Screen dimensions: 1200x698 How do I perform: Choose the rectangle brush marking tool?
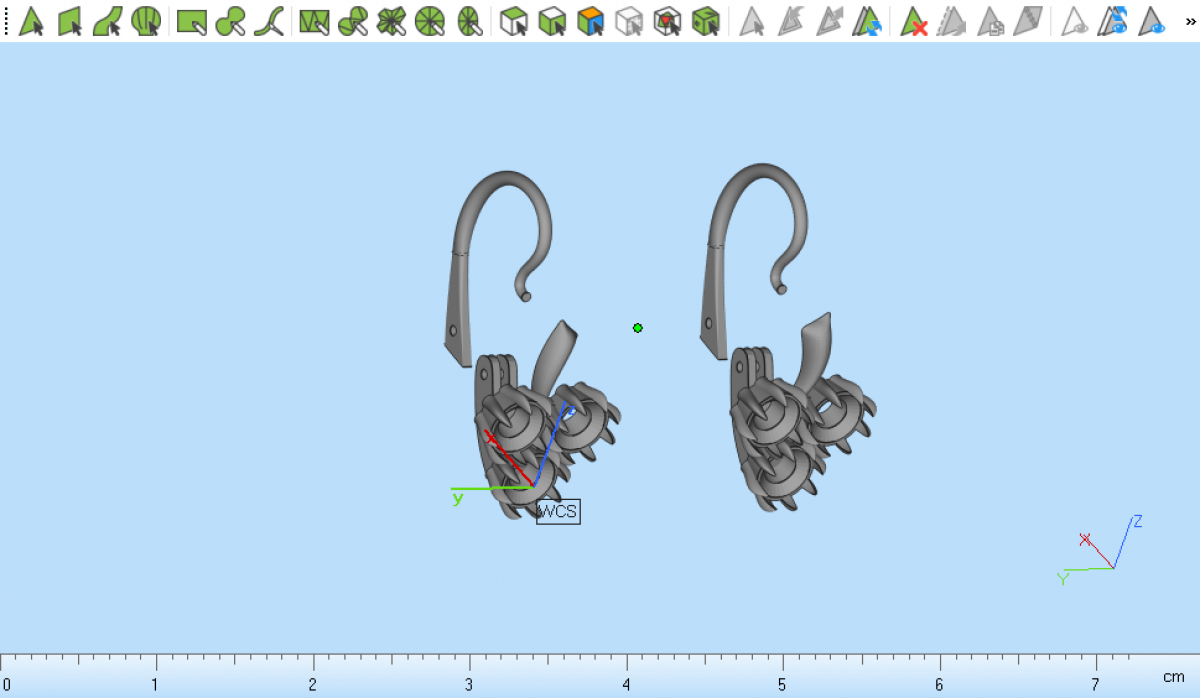tap(192, 21)
